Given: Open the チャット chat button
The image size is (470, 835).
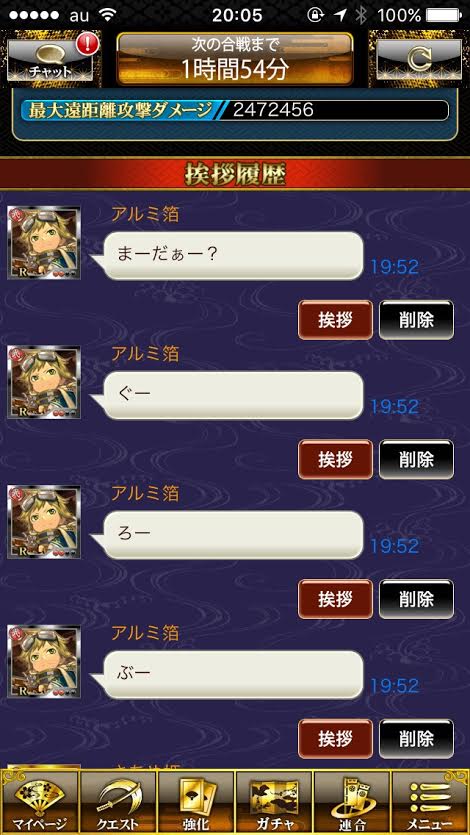Looking at the screenshot, I should [x=50, y=61].
